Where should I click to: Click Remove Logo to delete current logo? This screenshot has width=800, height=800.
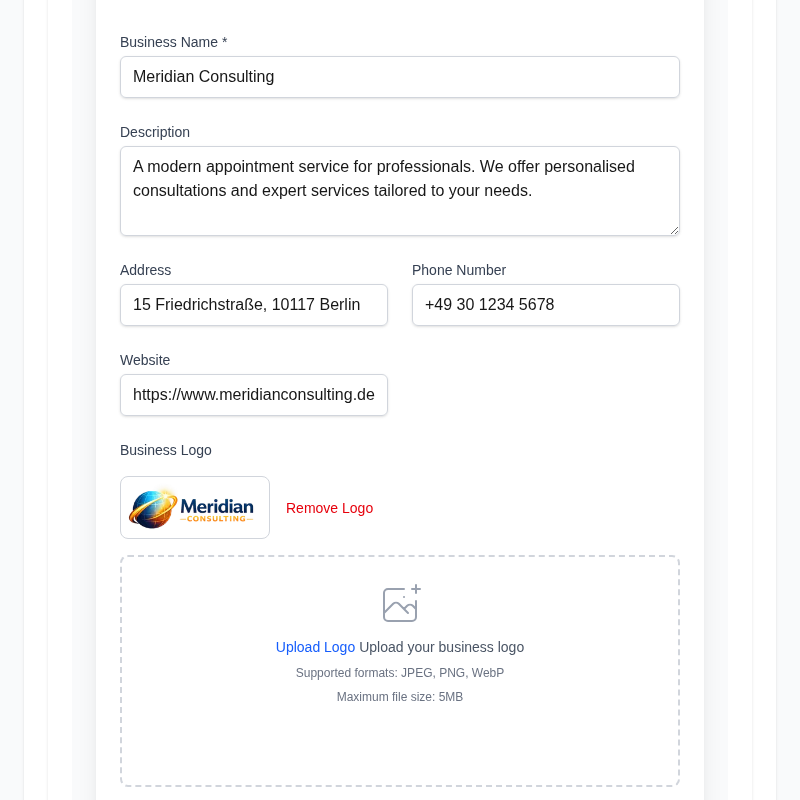point(329,508)
